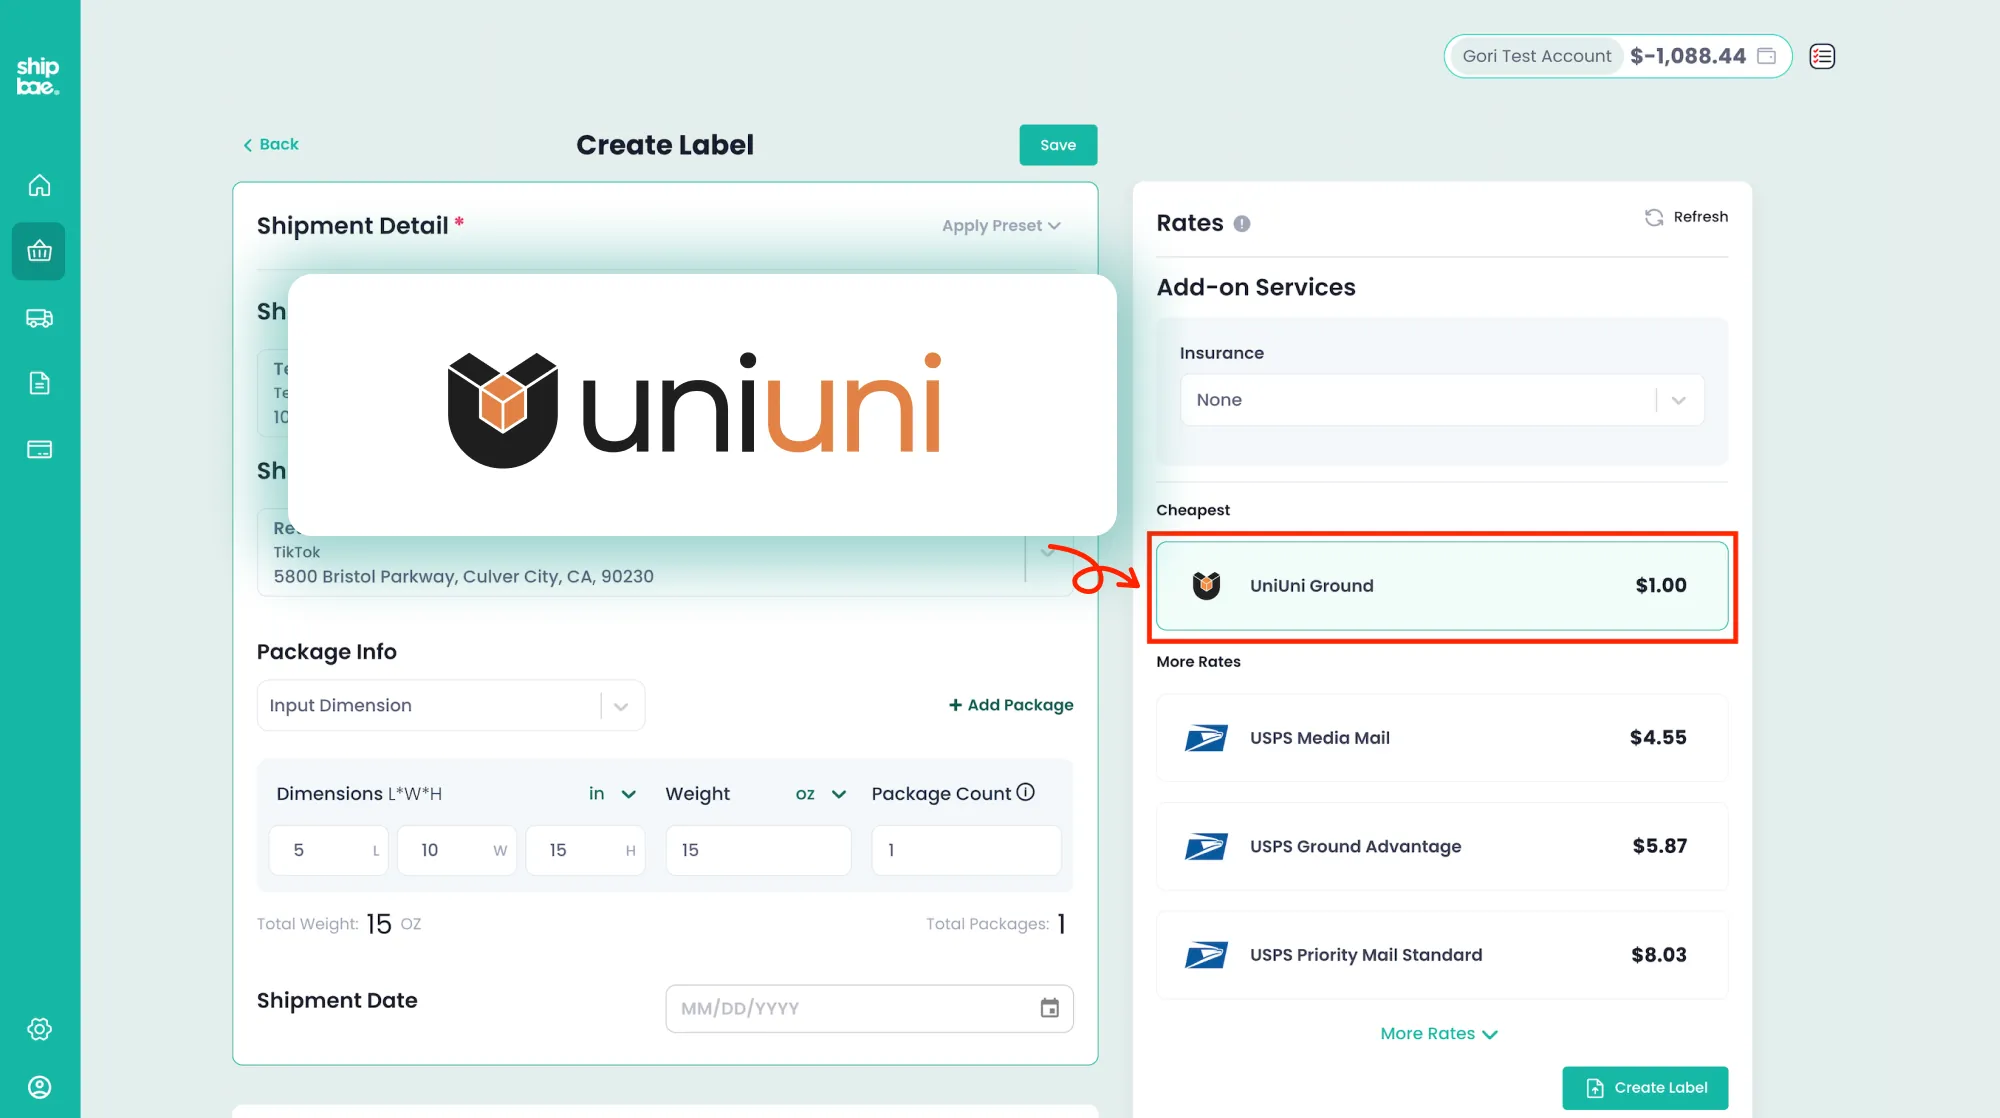Click the Weight input field

758,850
